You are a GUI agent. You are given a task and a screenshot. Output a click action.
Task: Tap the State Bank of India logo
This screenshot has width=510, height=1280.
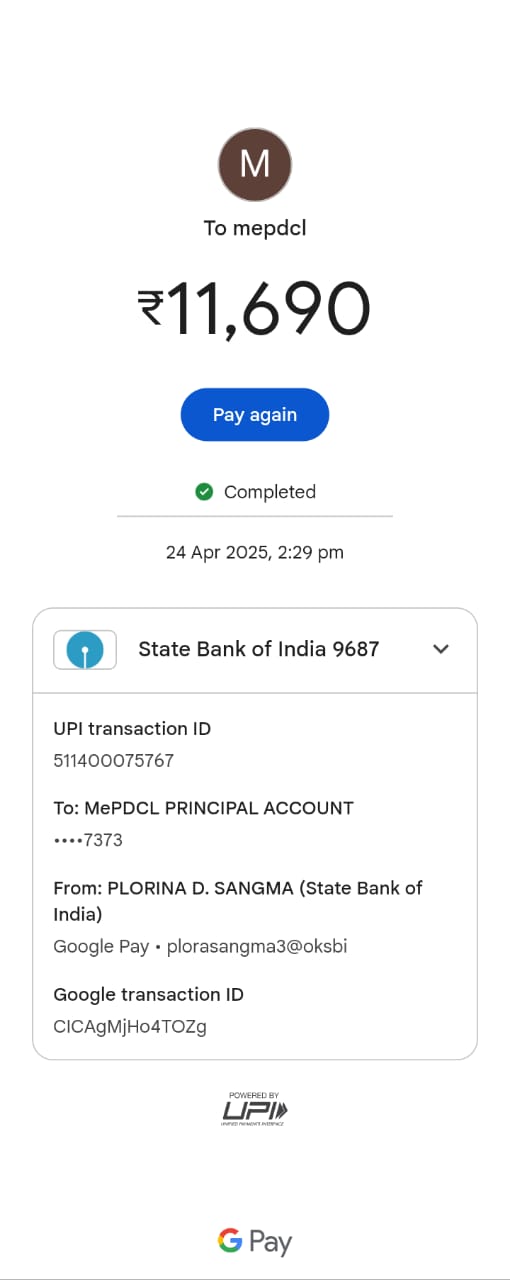tap(85, 649)
